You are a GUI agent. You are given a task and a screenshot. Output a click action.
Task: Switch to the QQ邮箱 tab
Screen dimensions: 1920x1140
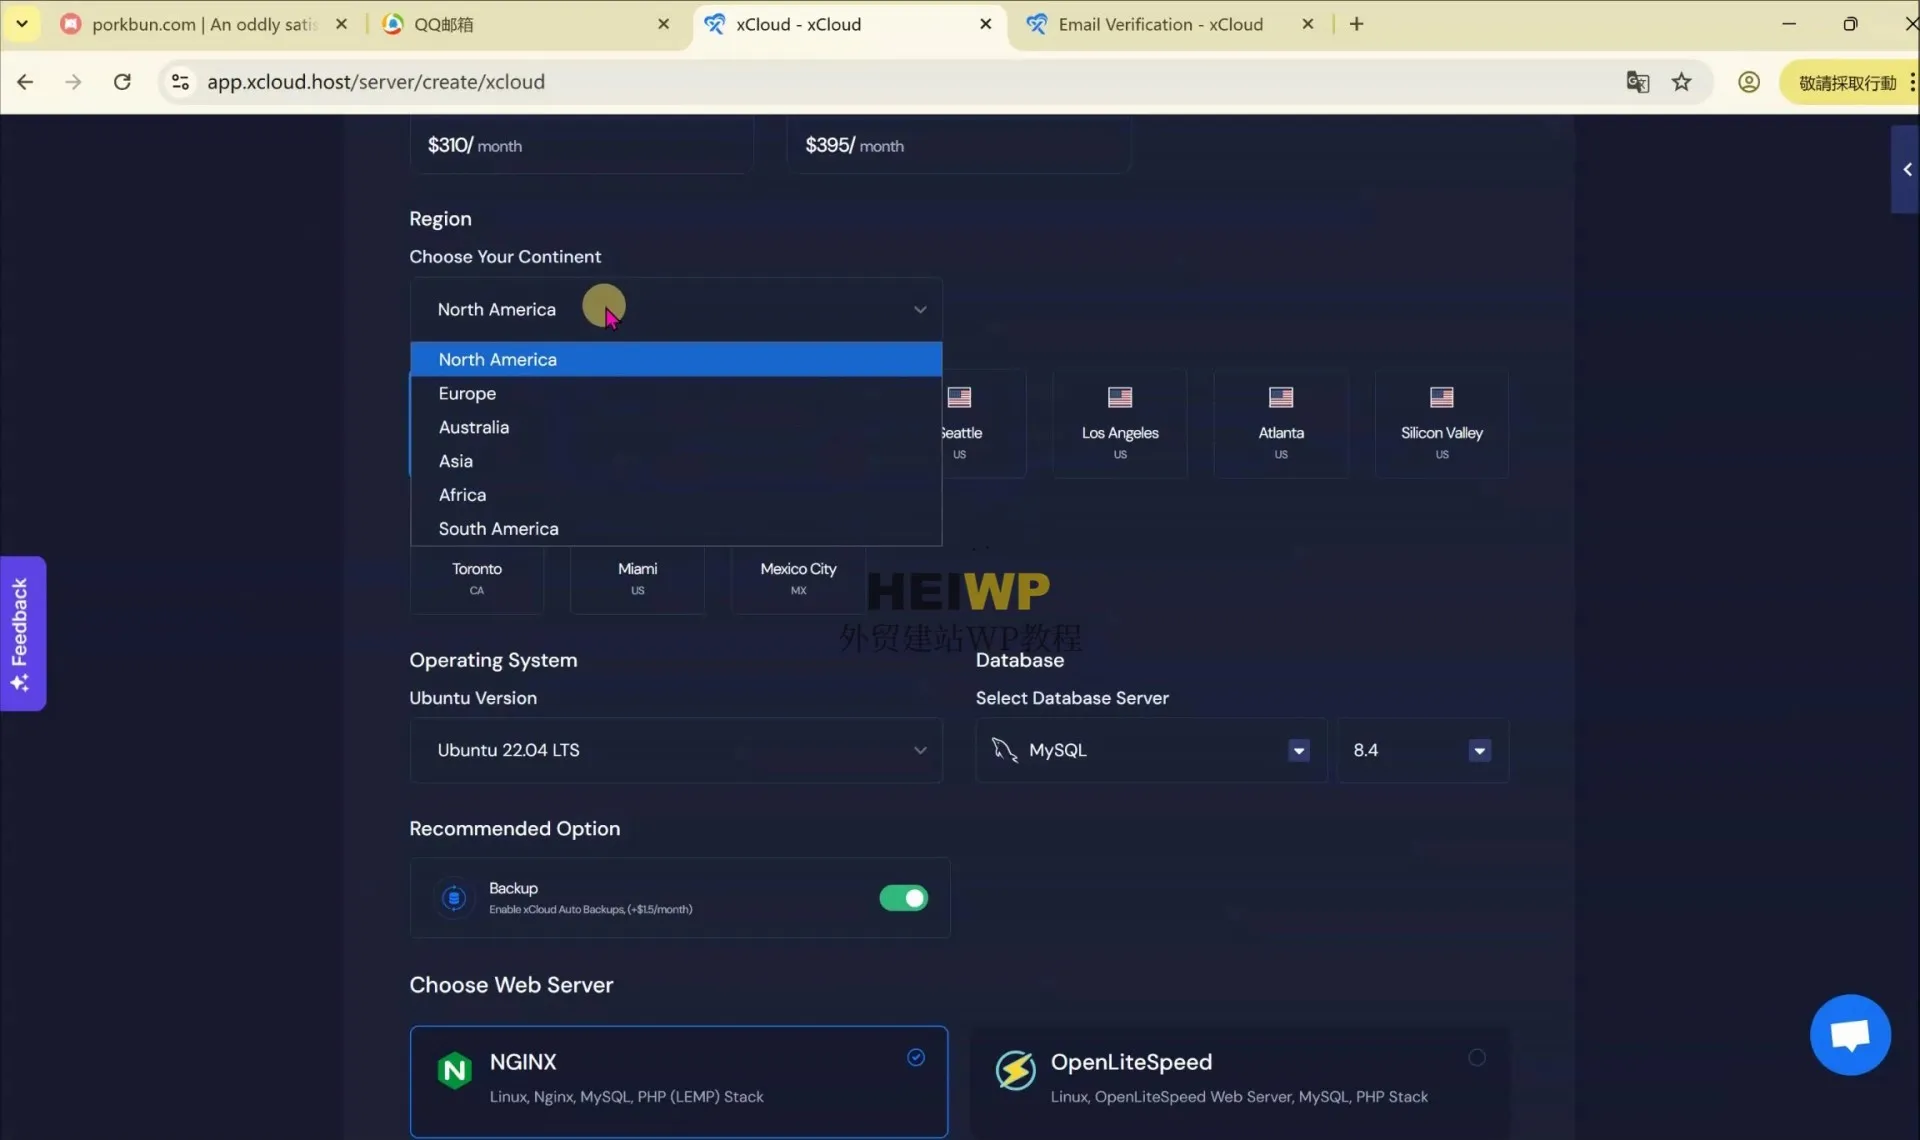(445, 24)
